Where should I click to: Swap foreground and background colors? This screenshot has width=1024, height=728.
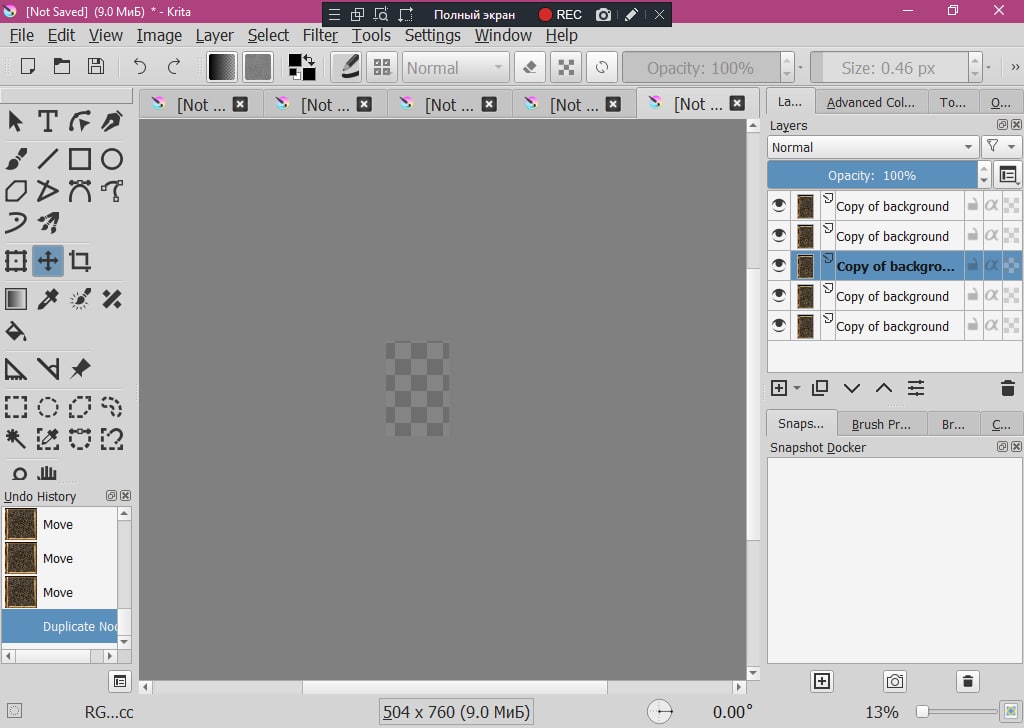pos(310,59)
